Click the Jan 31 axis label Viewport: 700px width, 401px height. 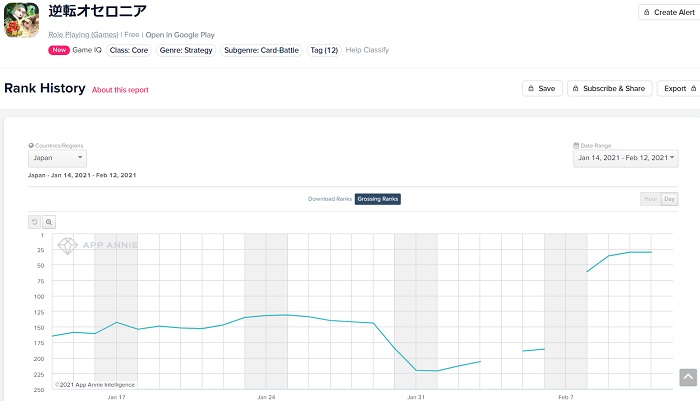tap(416, 397)
